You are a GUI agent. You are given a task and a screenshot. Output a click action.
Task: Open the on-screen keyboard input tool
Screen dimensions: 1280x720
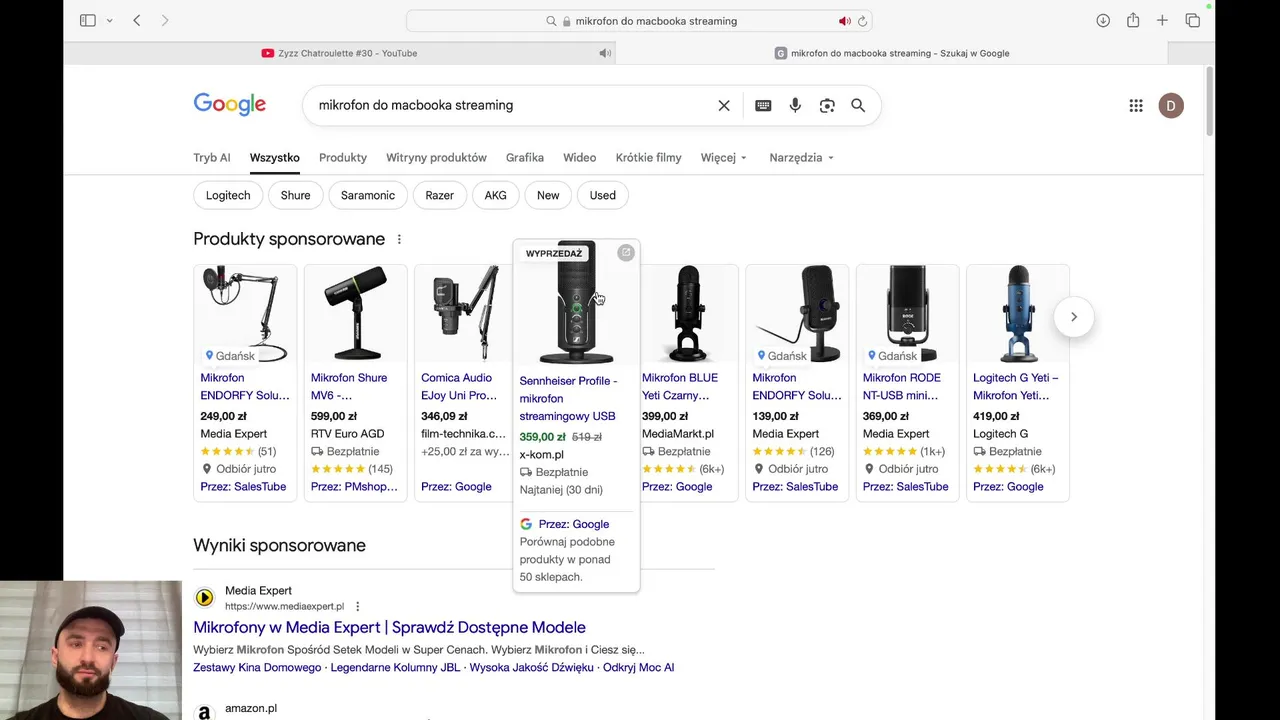[x=763, y=105]
